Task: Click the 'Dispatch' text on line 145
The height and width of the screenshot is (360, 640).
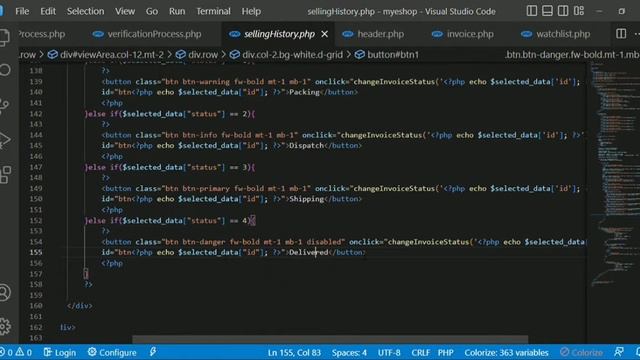Action: click(x=306, y=145)
